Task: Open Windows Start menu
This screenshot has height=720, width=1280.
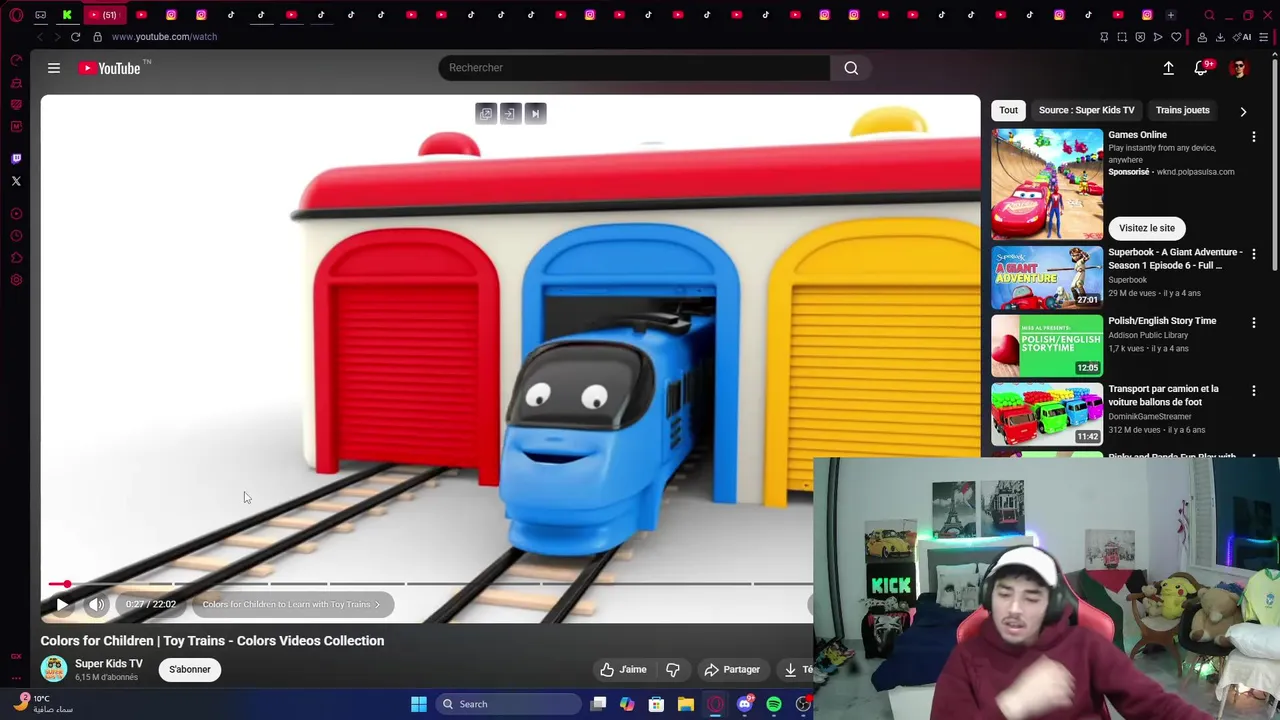Action: (419, 704)
